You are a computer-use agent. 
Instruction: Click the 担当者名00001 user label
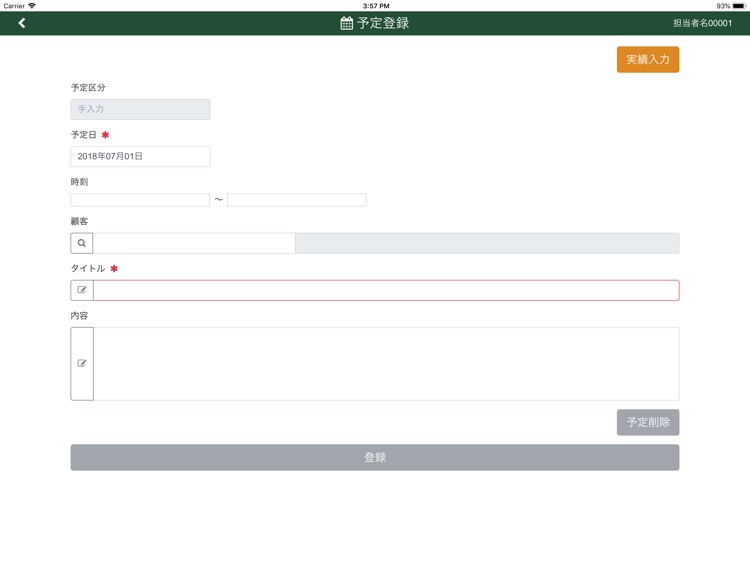702,23
